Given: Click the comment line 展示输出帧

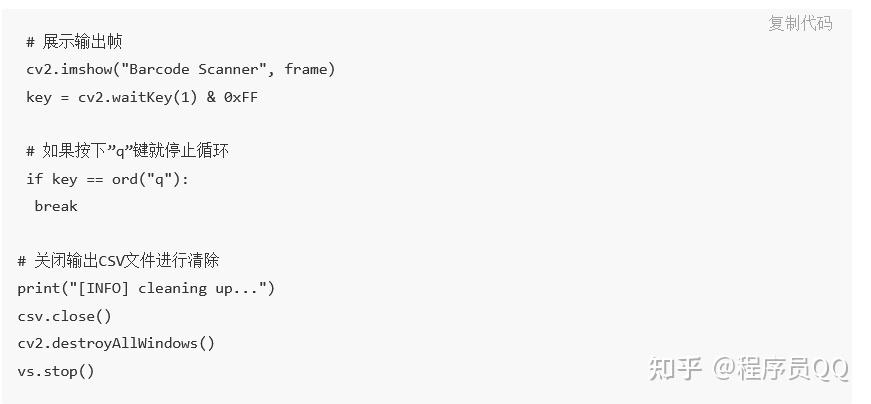Looking at the screenshot, I should point(75,42).
